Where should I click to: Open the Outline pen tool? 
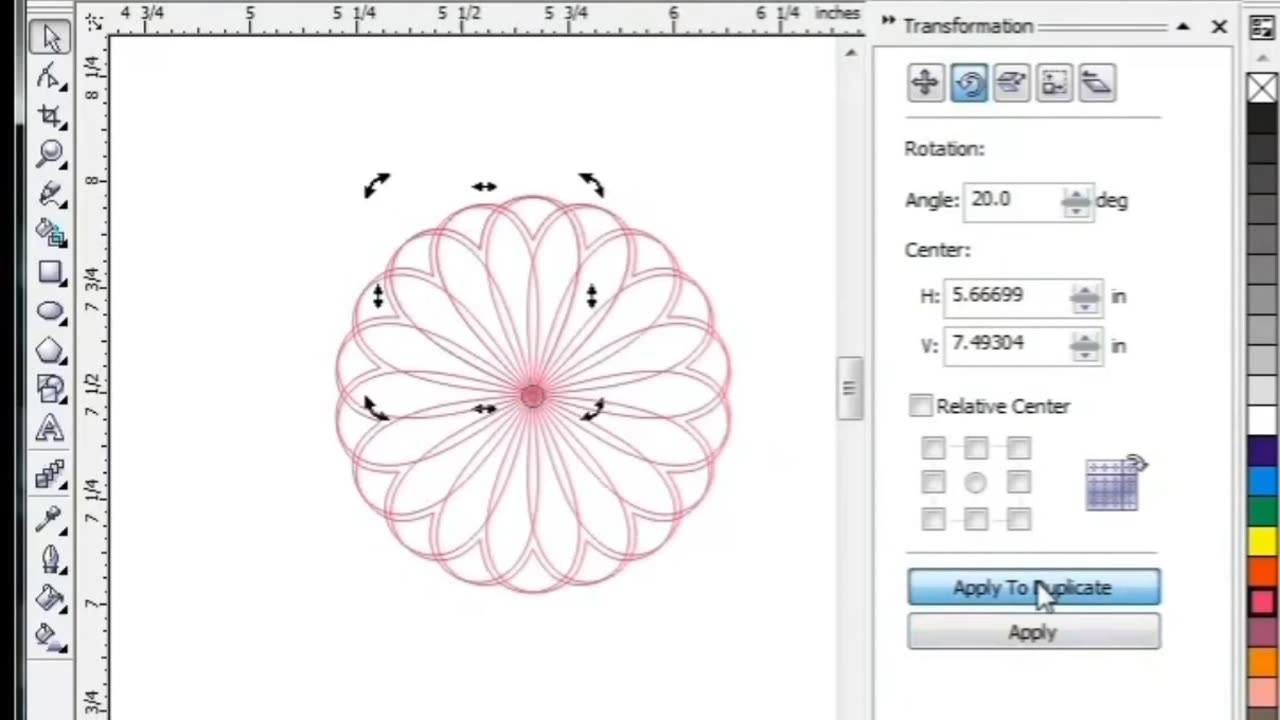tap(50, 559)
